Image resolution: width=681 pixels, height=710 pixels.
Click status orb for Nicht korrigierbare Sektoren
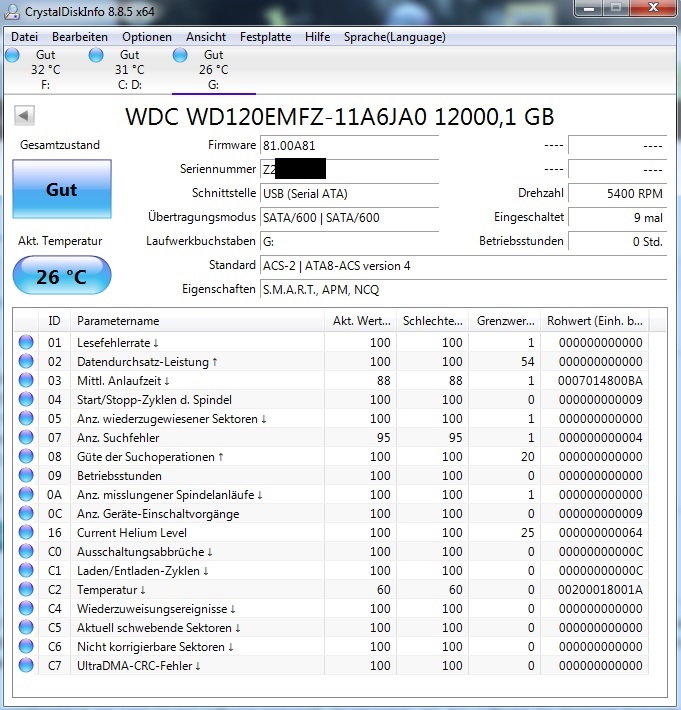click(x=26, y=647)
